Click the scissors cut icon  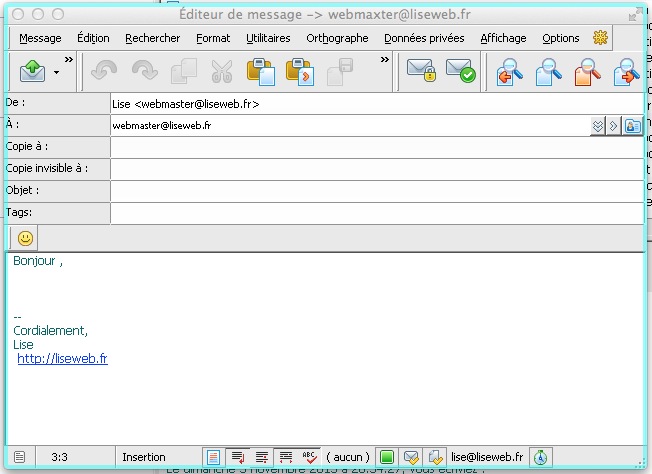(x=222, y=72)
